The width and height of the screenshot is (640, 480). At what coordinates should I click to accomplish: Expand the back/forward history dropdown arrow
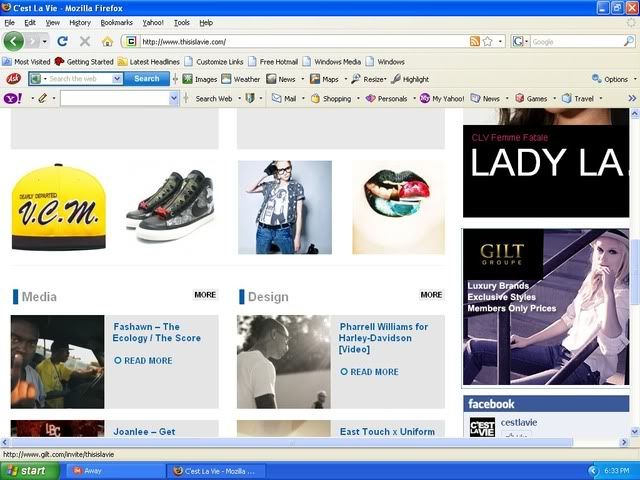click(44, 42)
